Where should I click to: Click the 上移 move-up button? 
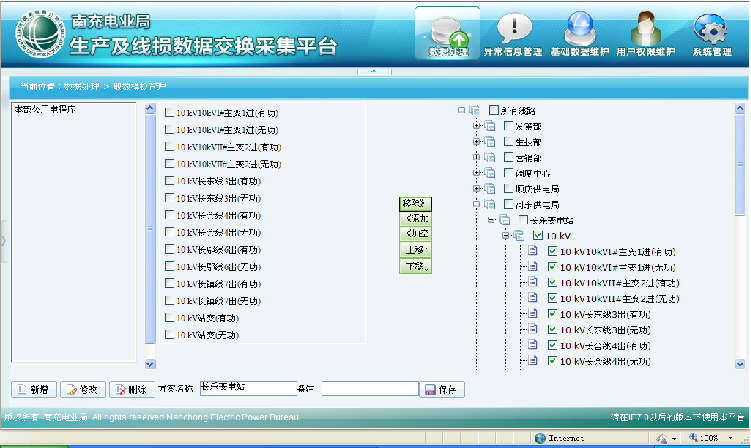click(416, 250)
